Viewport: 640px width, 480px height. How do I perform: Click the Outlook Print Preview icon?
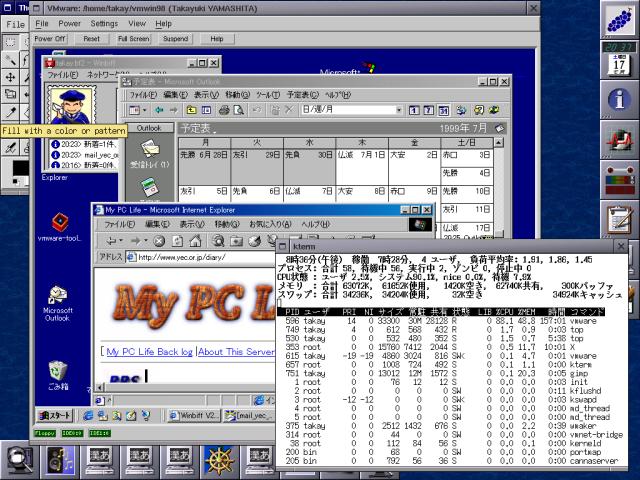pyautogui.click(x=239, y=110)
